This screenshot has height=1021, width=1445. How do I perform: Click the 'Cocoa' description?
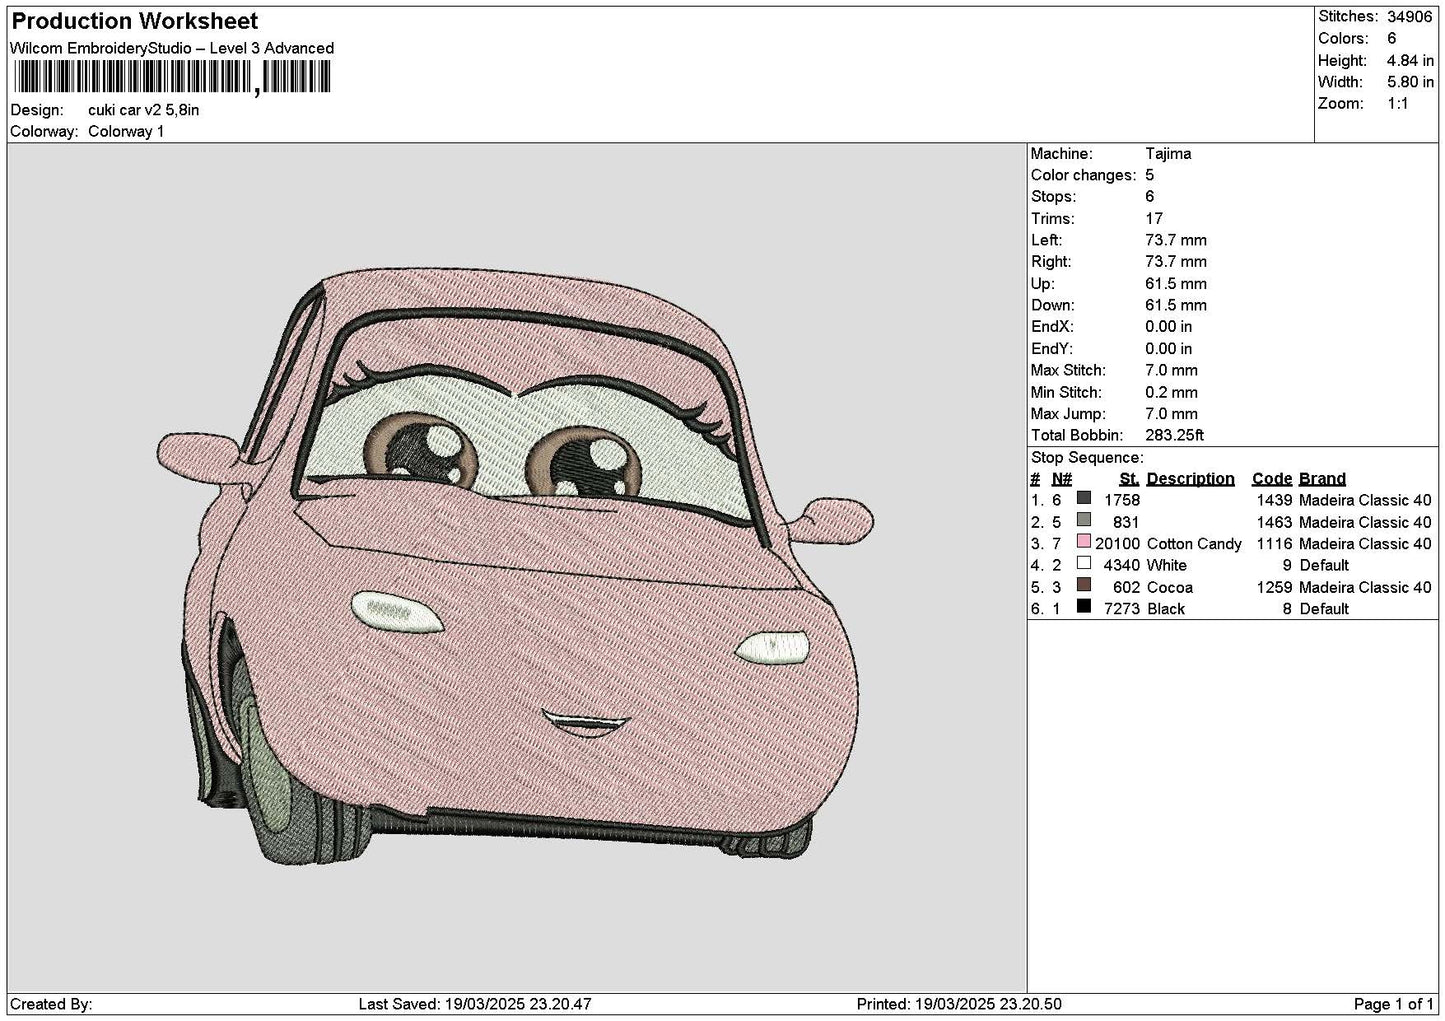coord(1169,587)
